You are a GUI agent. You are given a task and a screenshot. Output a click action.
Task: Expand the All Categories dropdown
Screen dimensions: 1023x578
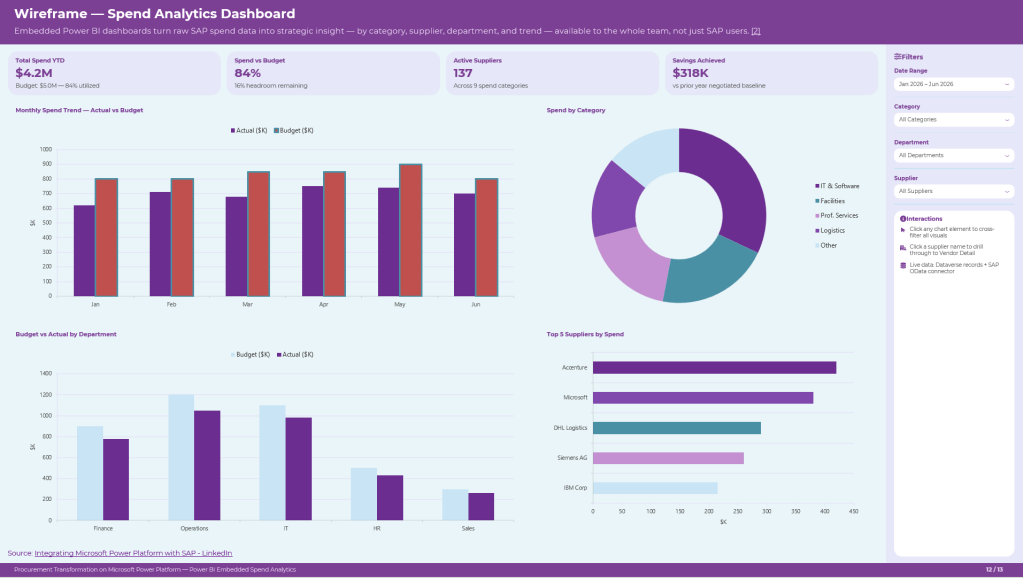coord(953,120)
